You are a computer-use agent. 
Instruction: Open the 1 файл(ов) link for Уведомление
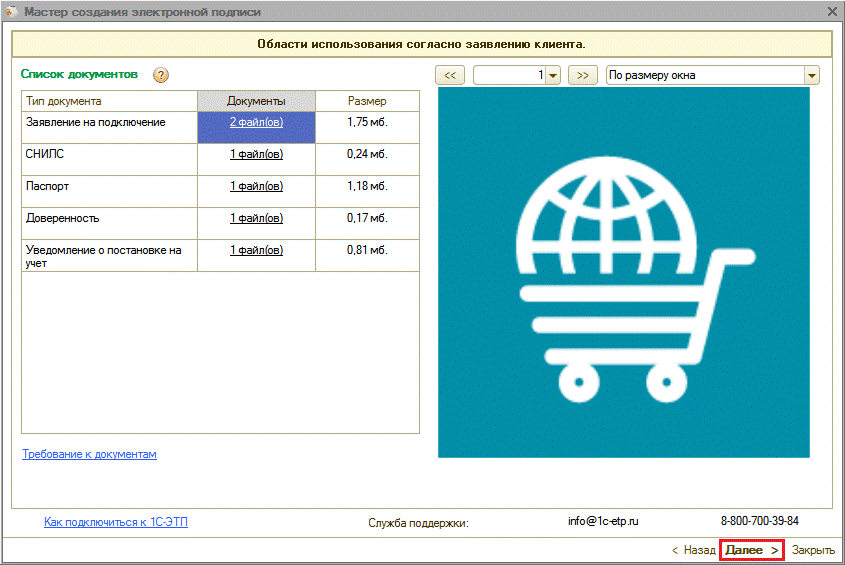click(257, 250)
